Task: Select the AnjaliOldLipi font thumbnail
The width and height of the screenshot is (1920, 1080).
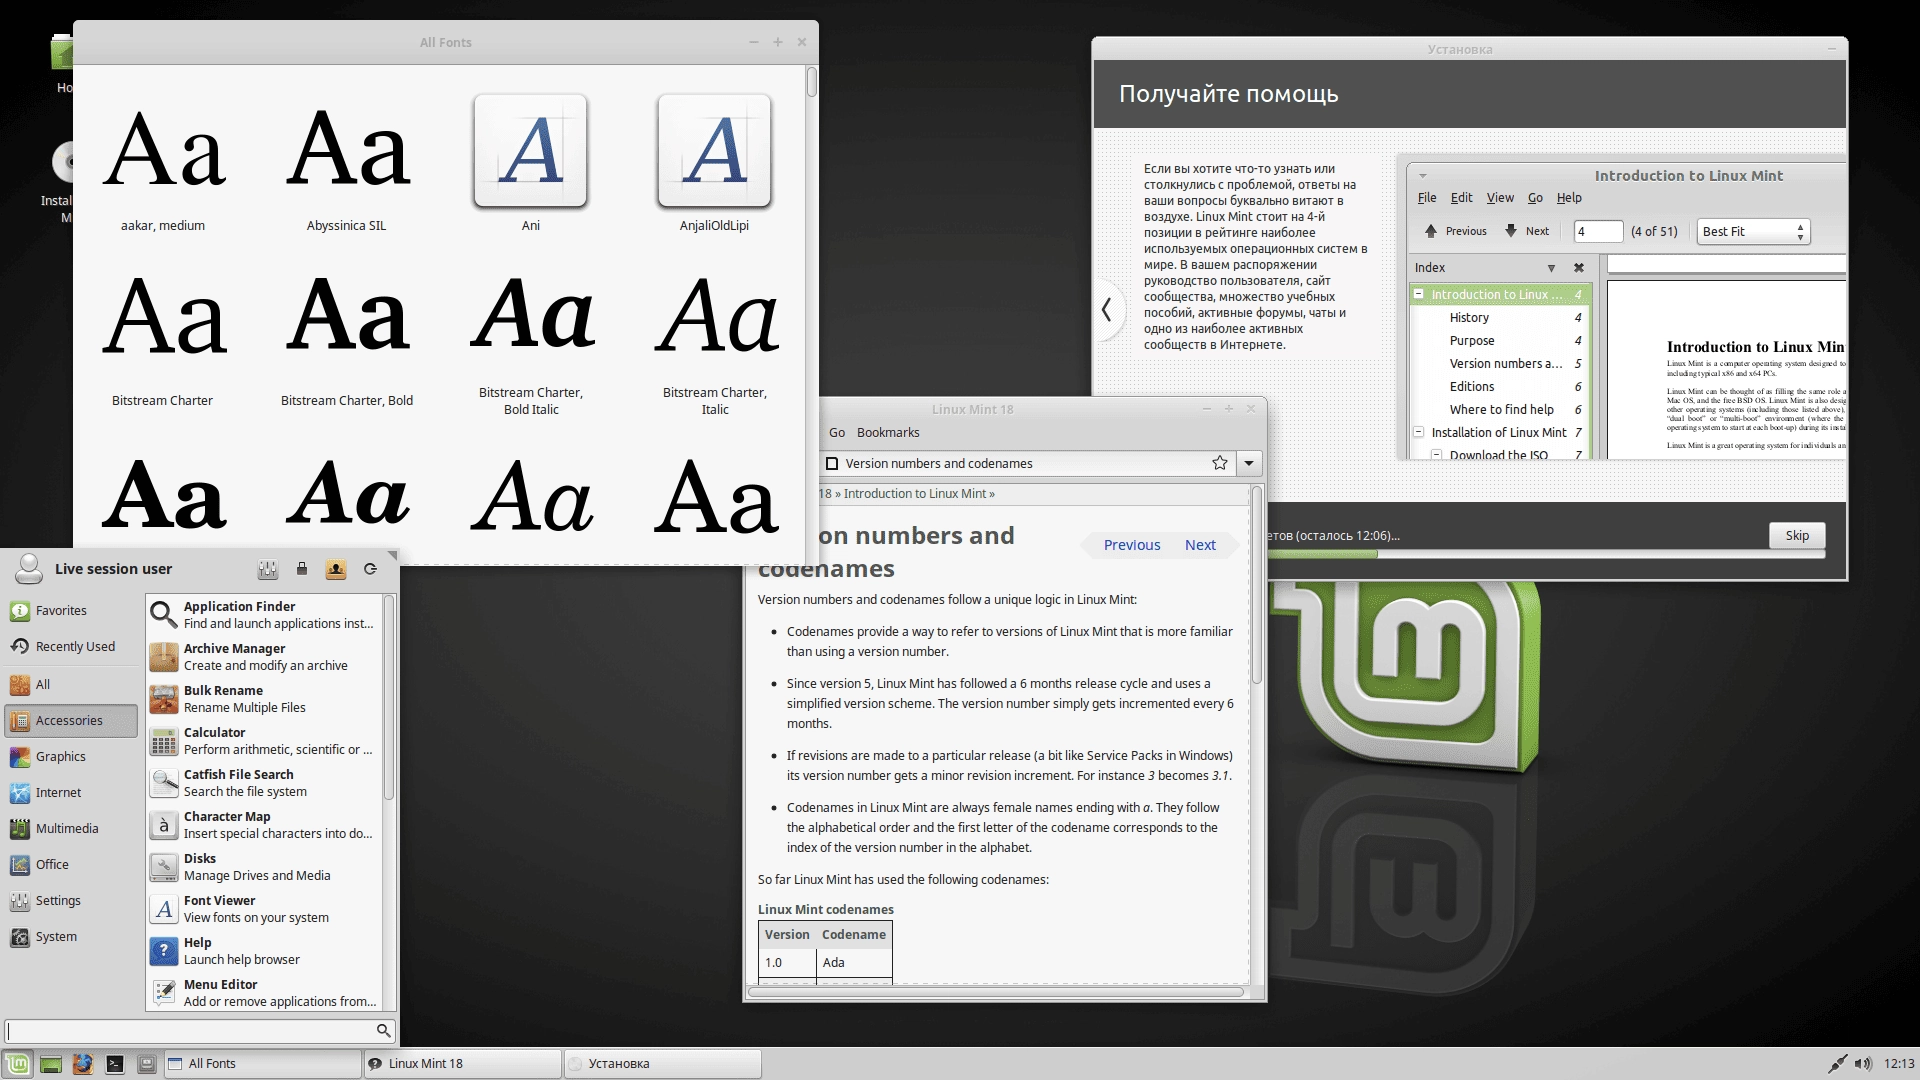Action: click(x=715, y=150)
